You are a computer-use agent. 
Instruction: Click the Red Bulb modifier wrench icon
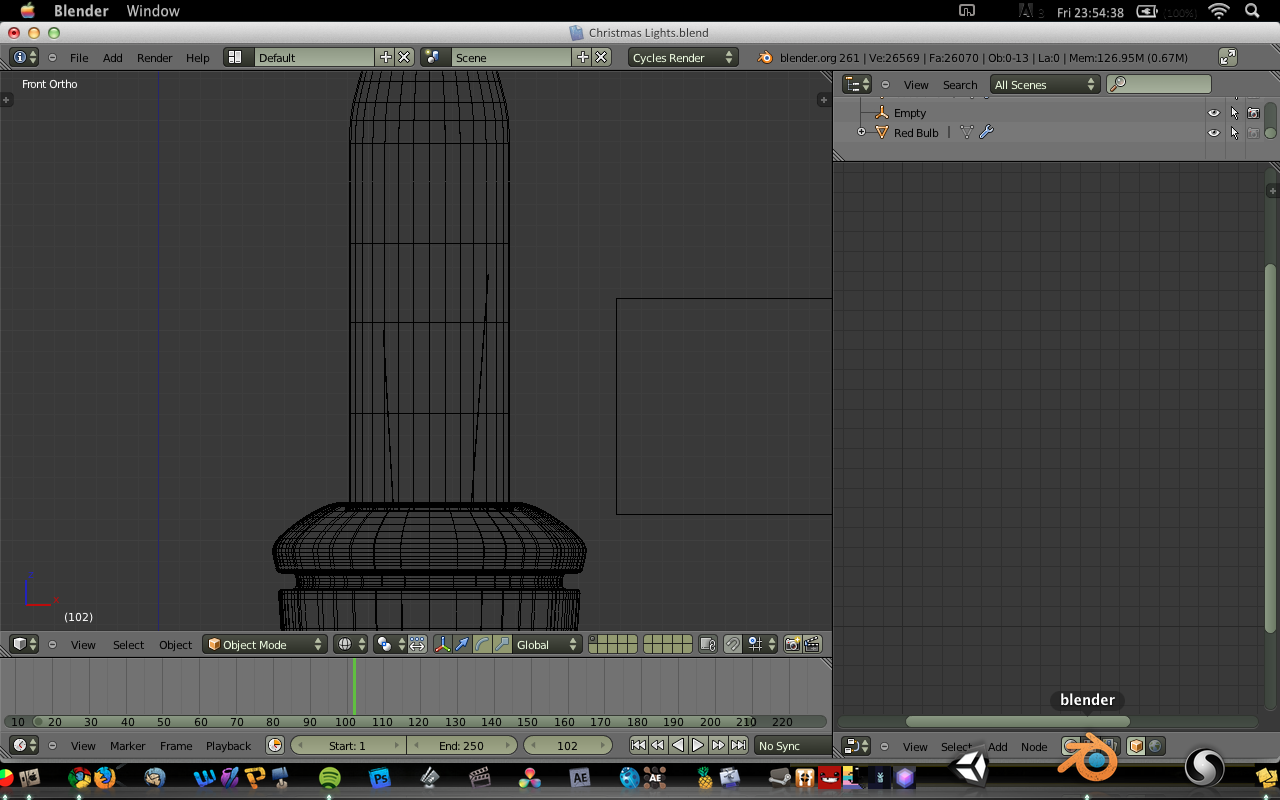coord(986,132)
